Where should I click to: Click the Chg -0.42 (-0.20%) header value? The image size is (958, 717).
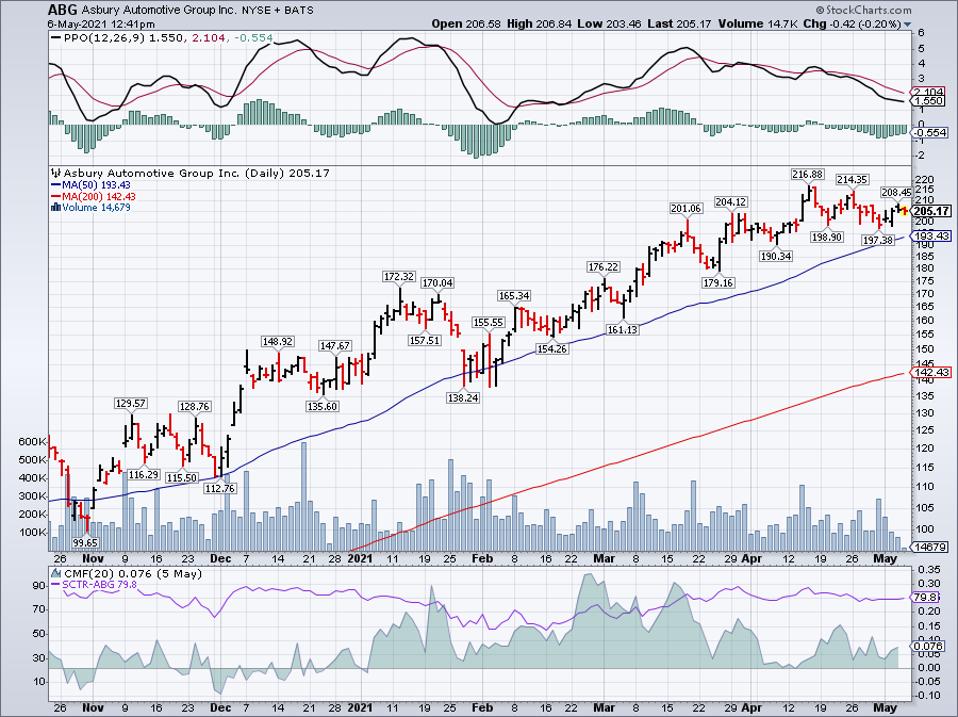(x=852, y=24)
